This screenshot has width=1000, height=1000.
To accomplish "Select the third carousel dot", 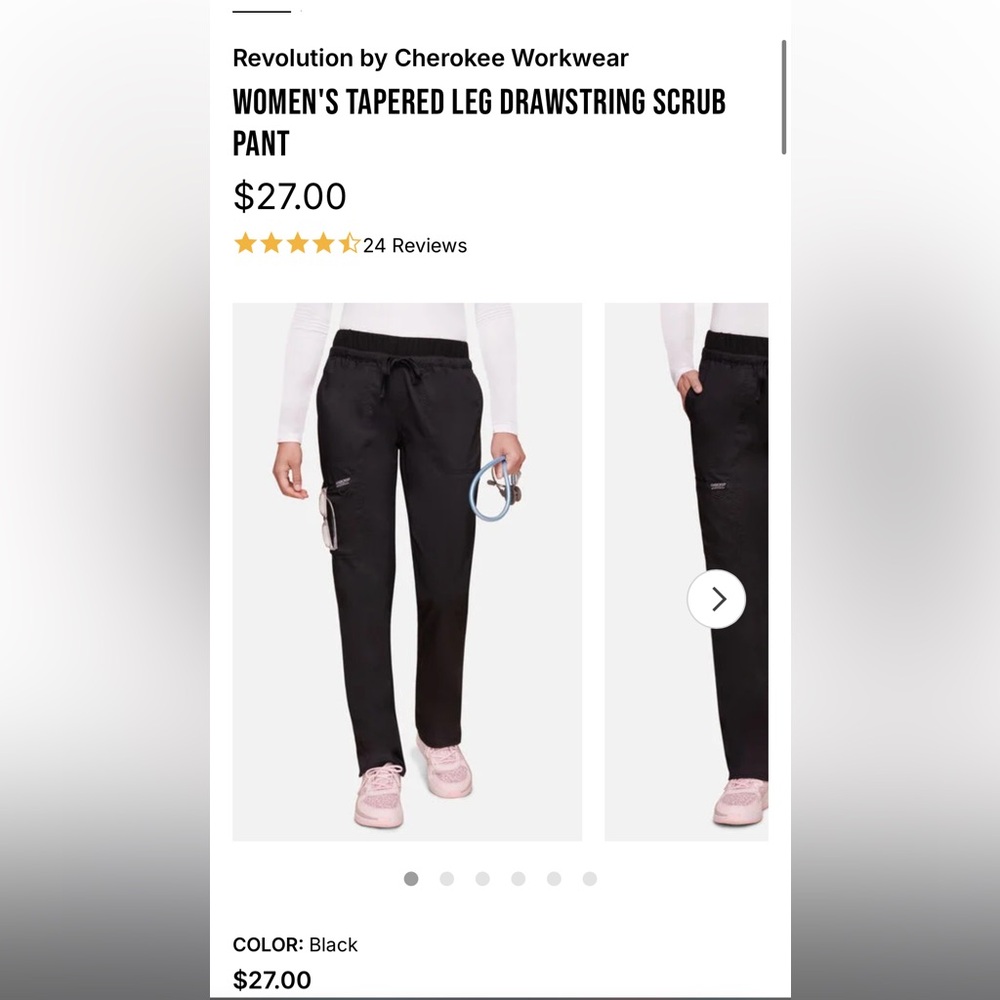I will click(483, 879).
